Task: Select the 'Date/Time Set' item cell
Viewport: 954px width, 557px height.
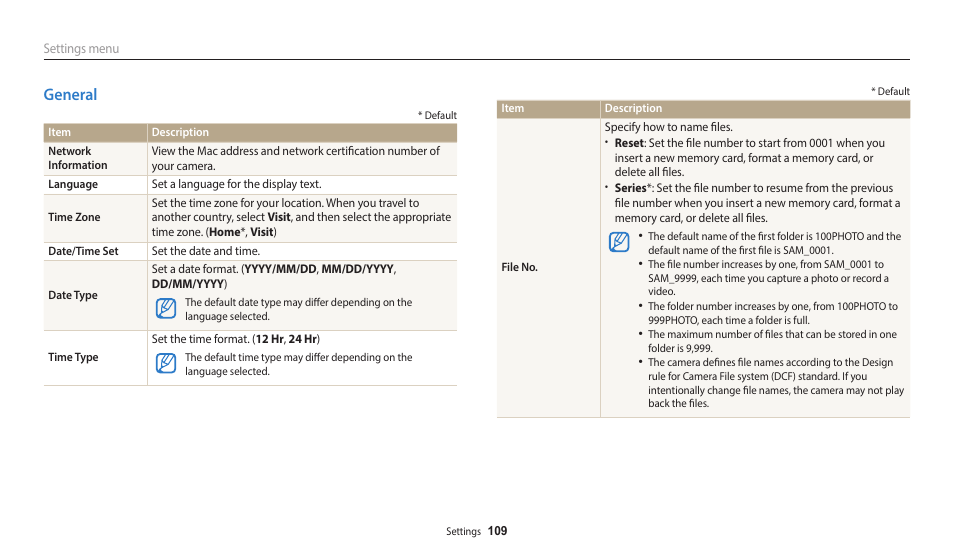Action: tap(95, 251)
